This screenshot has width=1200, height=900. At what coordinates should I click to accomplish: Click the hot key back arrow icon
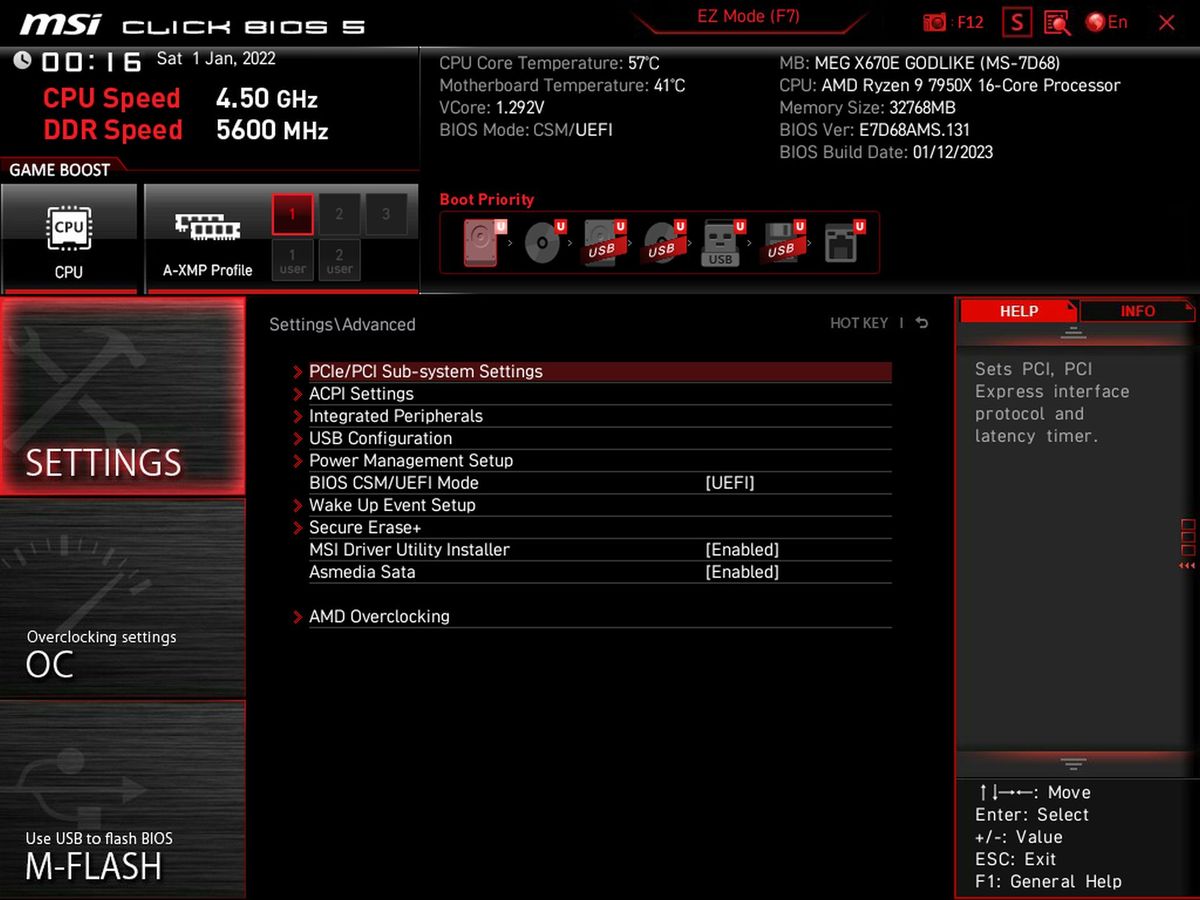[x=922, y=323]
